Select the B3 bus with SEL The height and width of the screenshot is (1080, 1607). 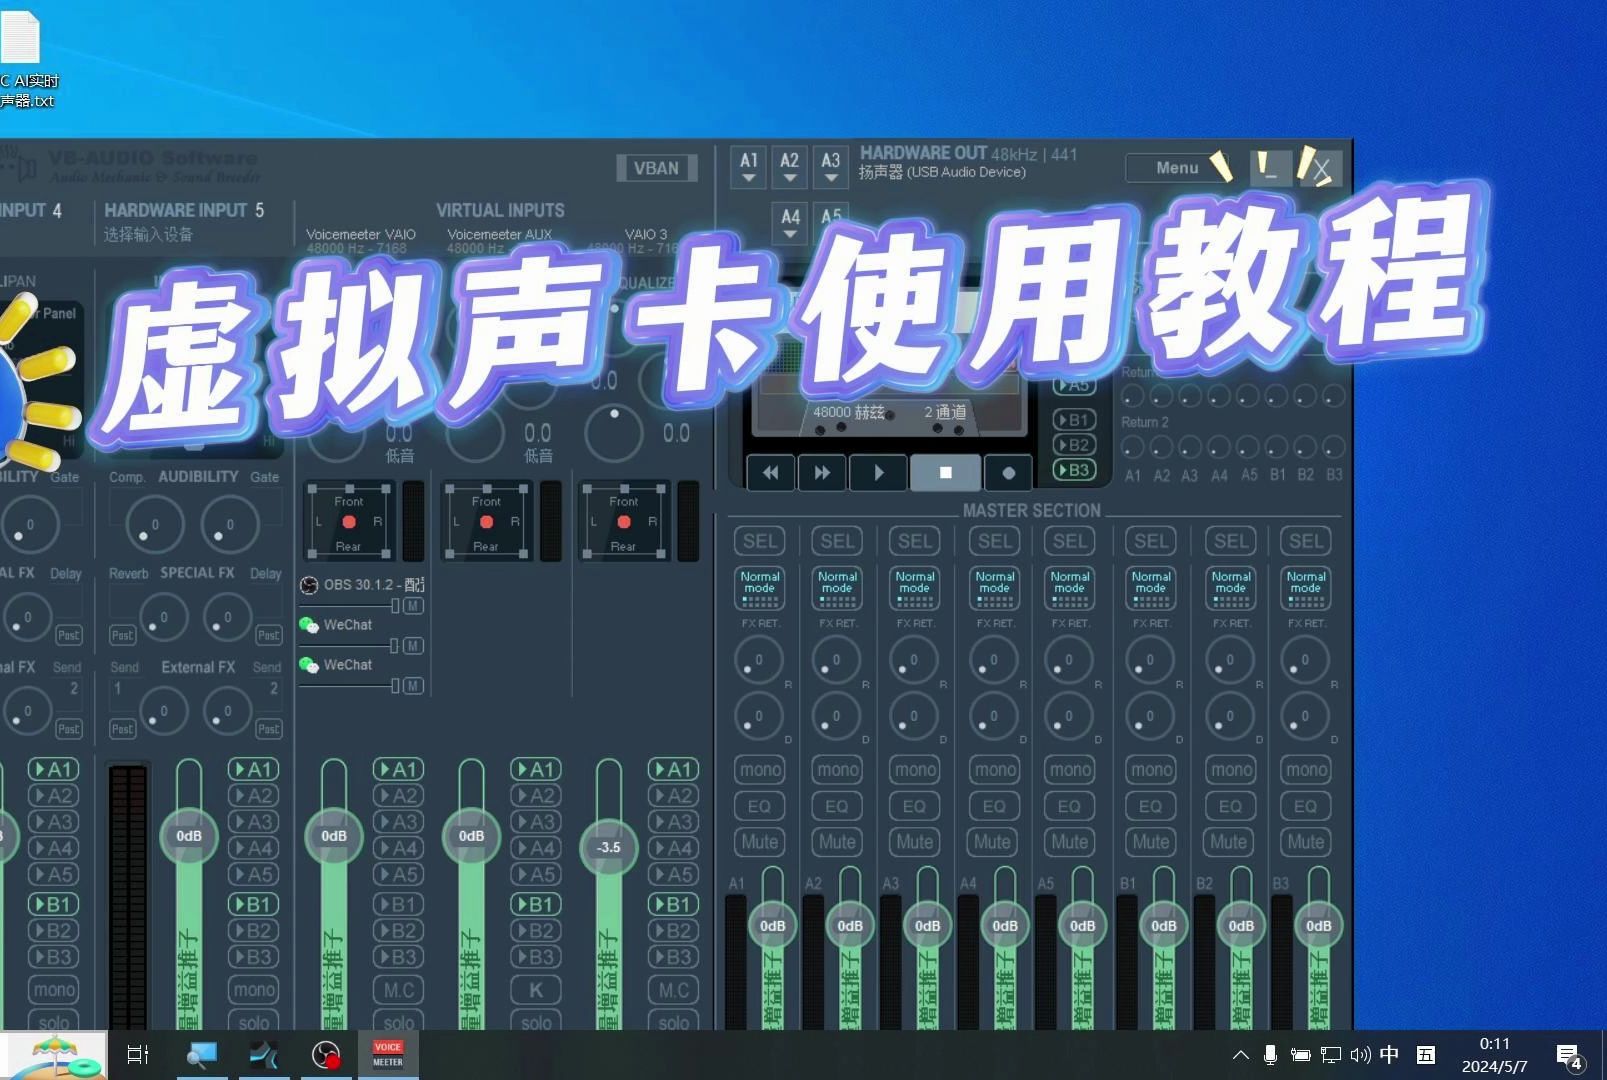tap(1305, 541)
